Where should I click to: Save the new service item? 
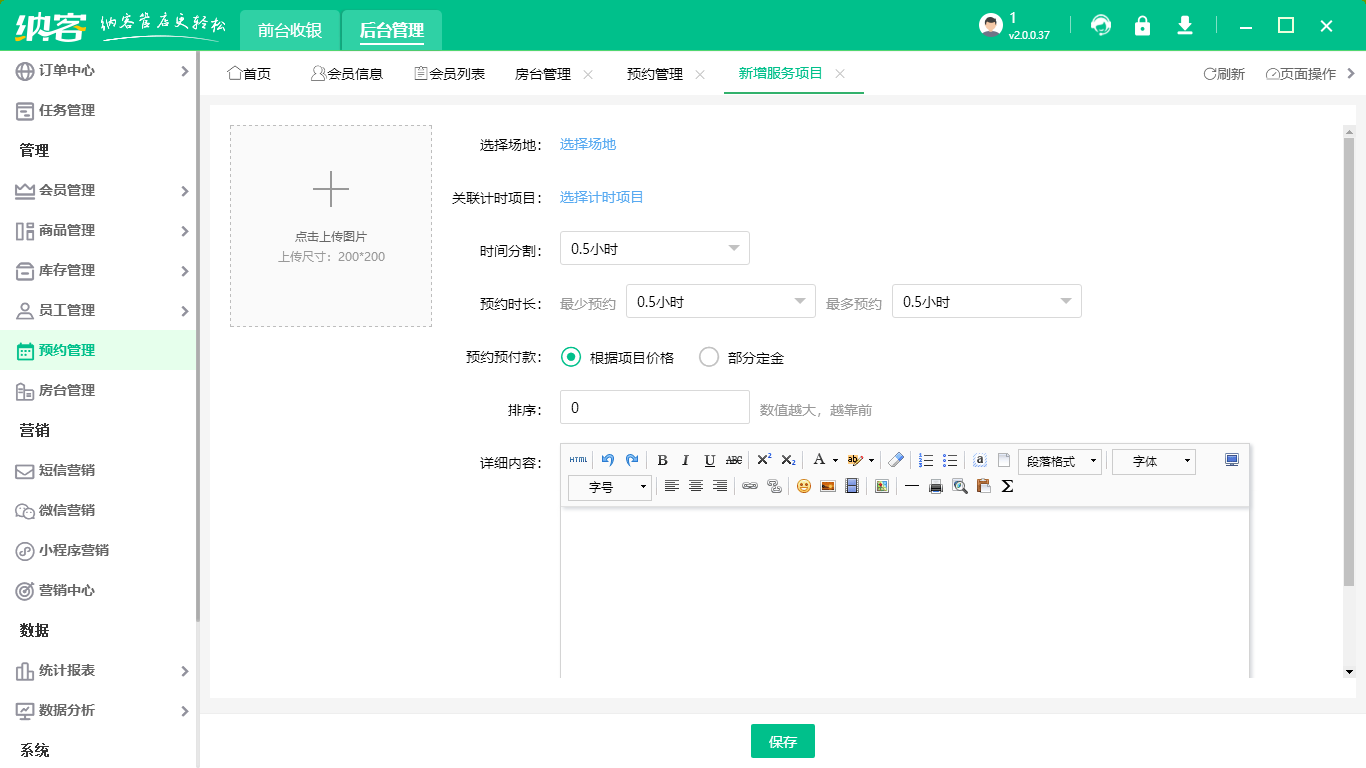[783, 741]
